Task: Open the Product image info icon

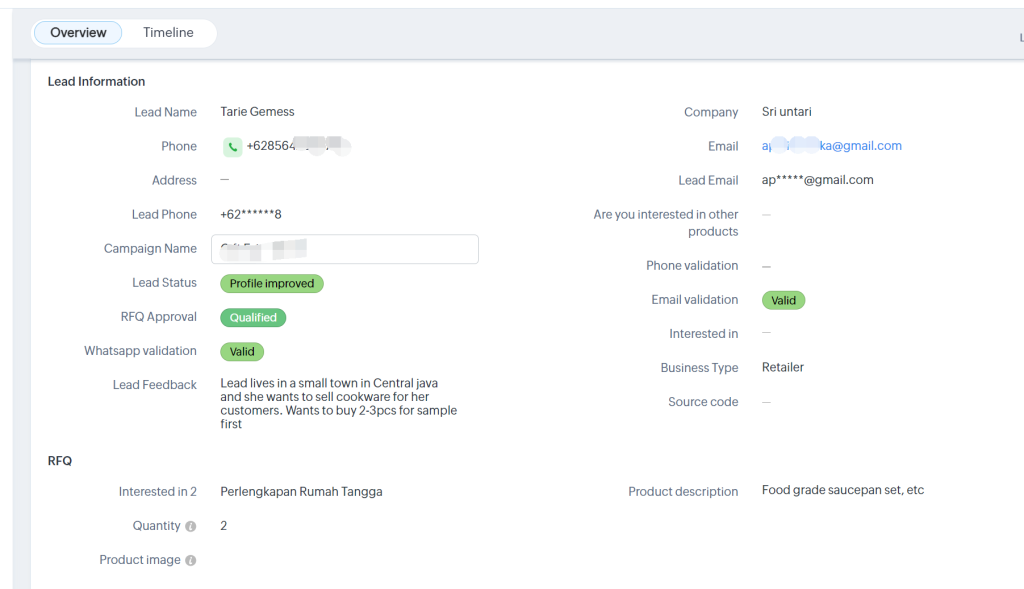Action: coord(191,560)
